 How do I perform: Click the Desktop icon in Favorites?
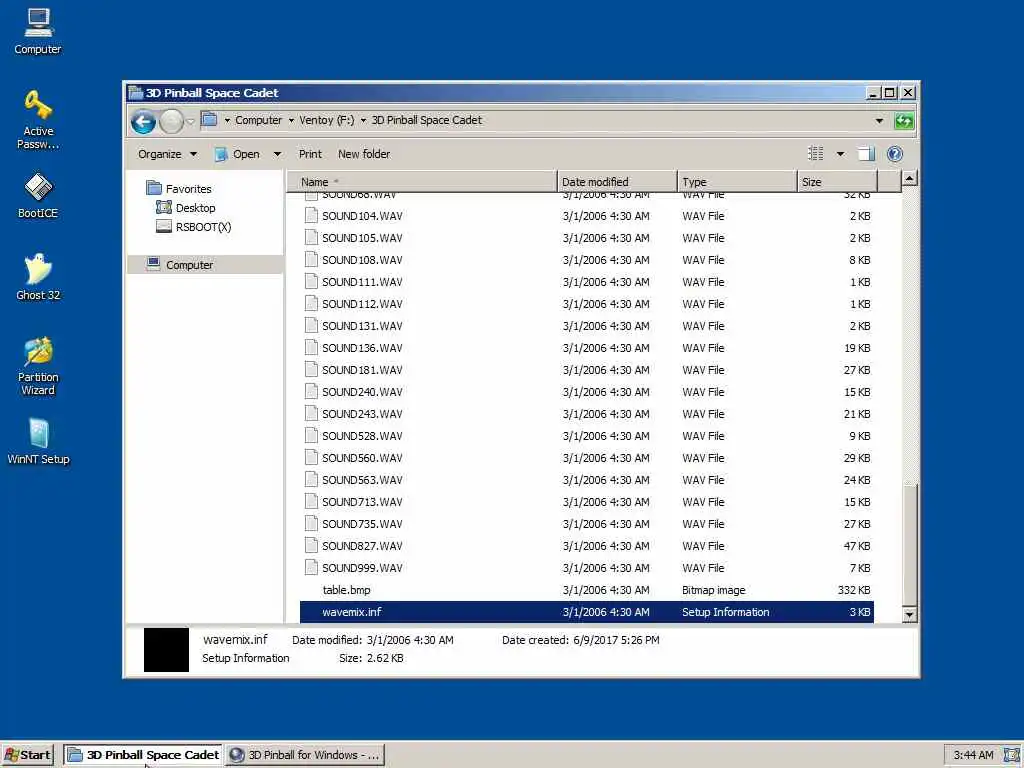[x=164, y=208]
